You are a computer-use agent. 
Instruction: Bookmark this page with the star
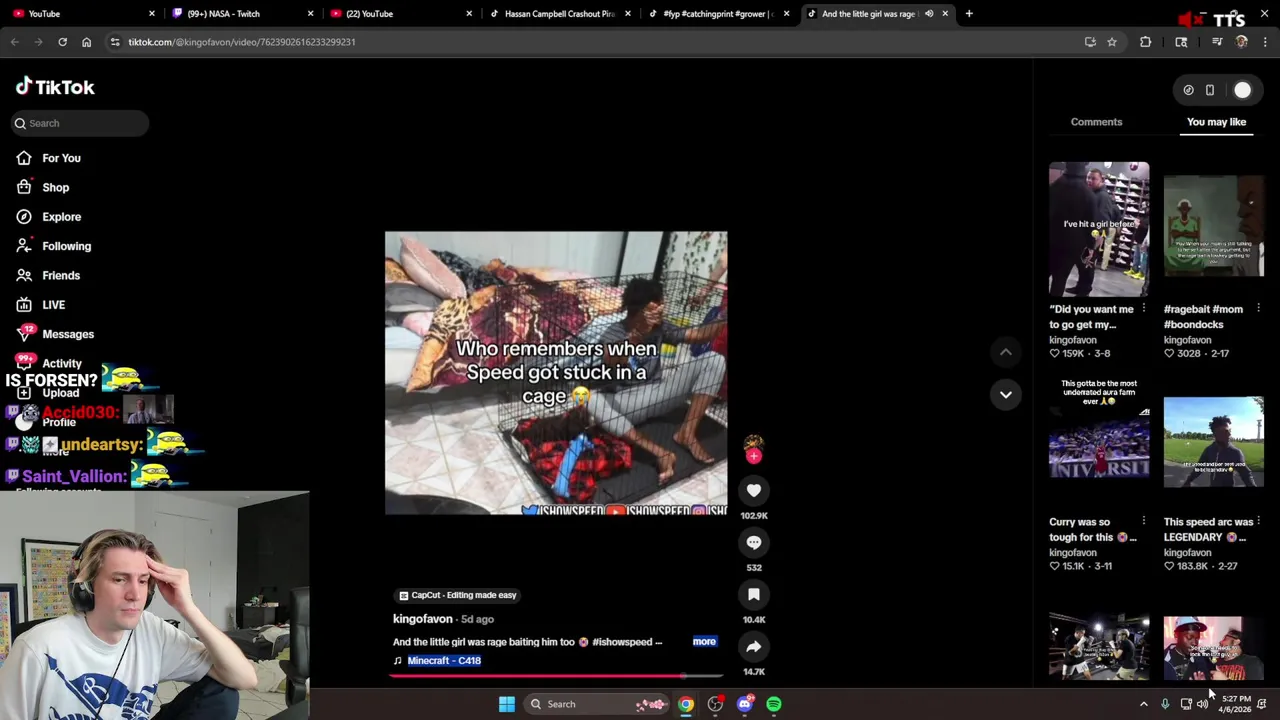1112,42
